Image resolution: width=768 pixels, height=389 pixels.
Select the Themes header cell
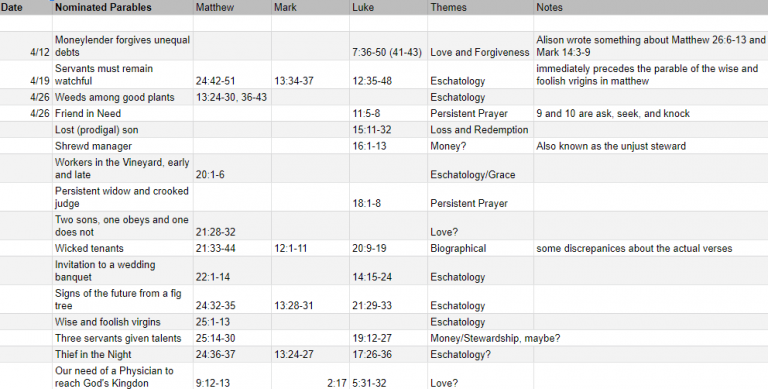pyautogui.click(x=480, y=7)
